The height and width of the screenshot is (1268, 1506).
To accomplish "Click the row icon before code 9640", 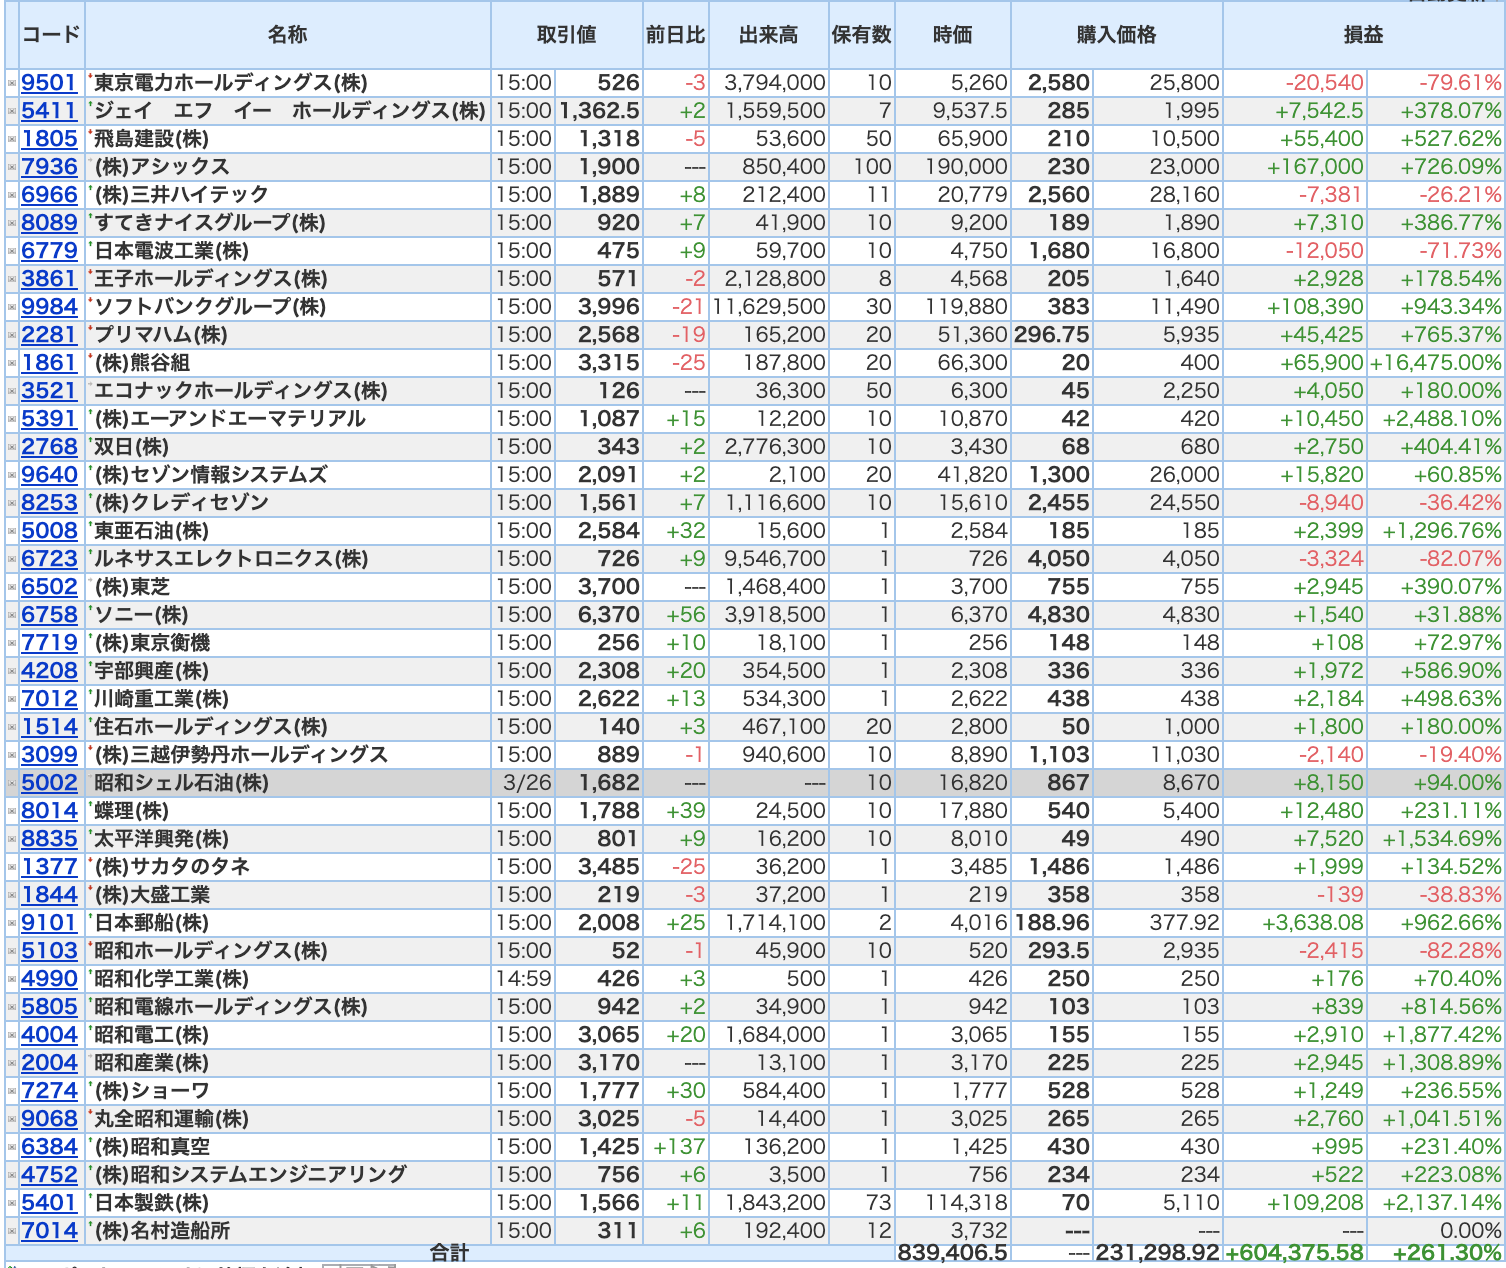I will pos(12,475).
